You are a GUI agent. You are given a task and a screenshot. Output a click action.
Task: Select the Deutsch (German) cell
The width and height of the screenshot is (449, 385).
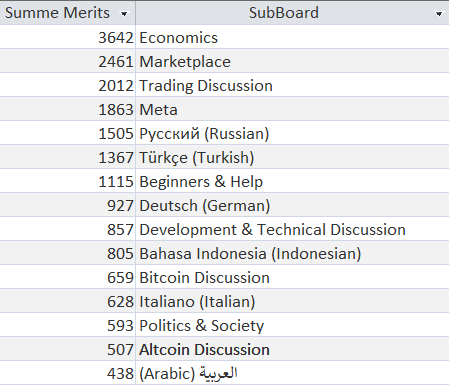pyautogui.click(x=292, y=205)
